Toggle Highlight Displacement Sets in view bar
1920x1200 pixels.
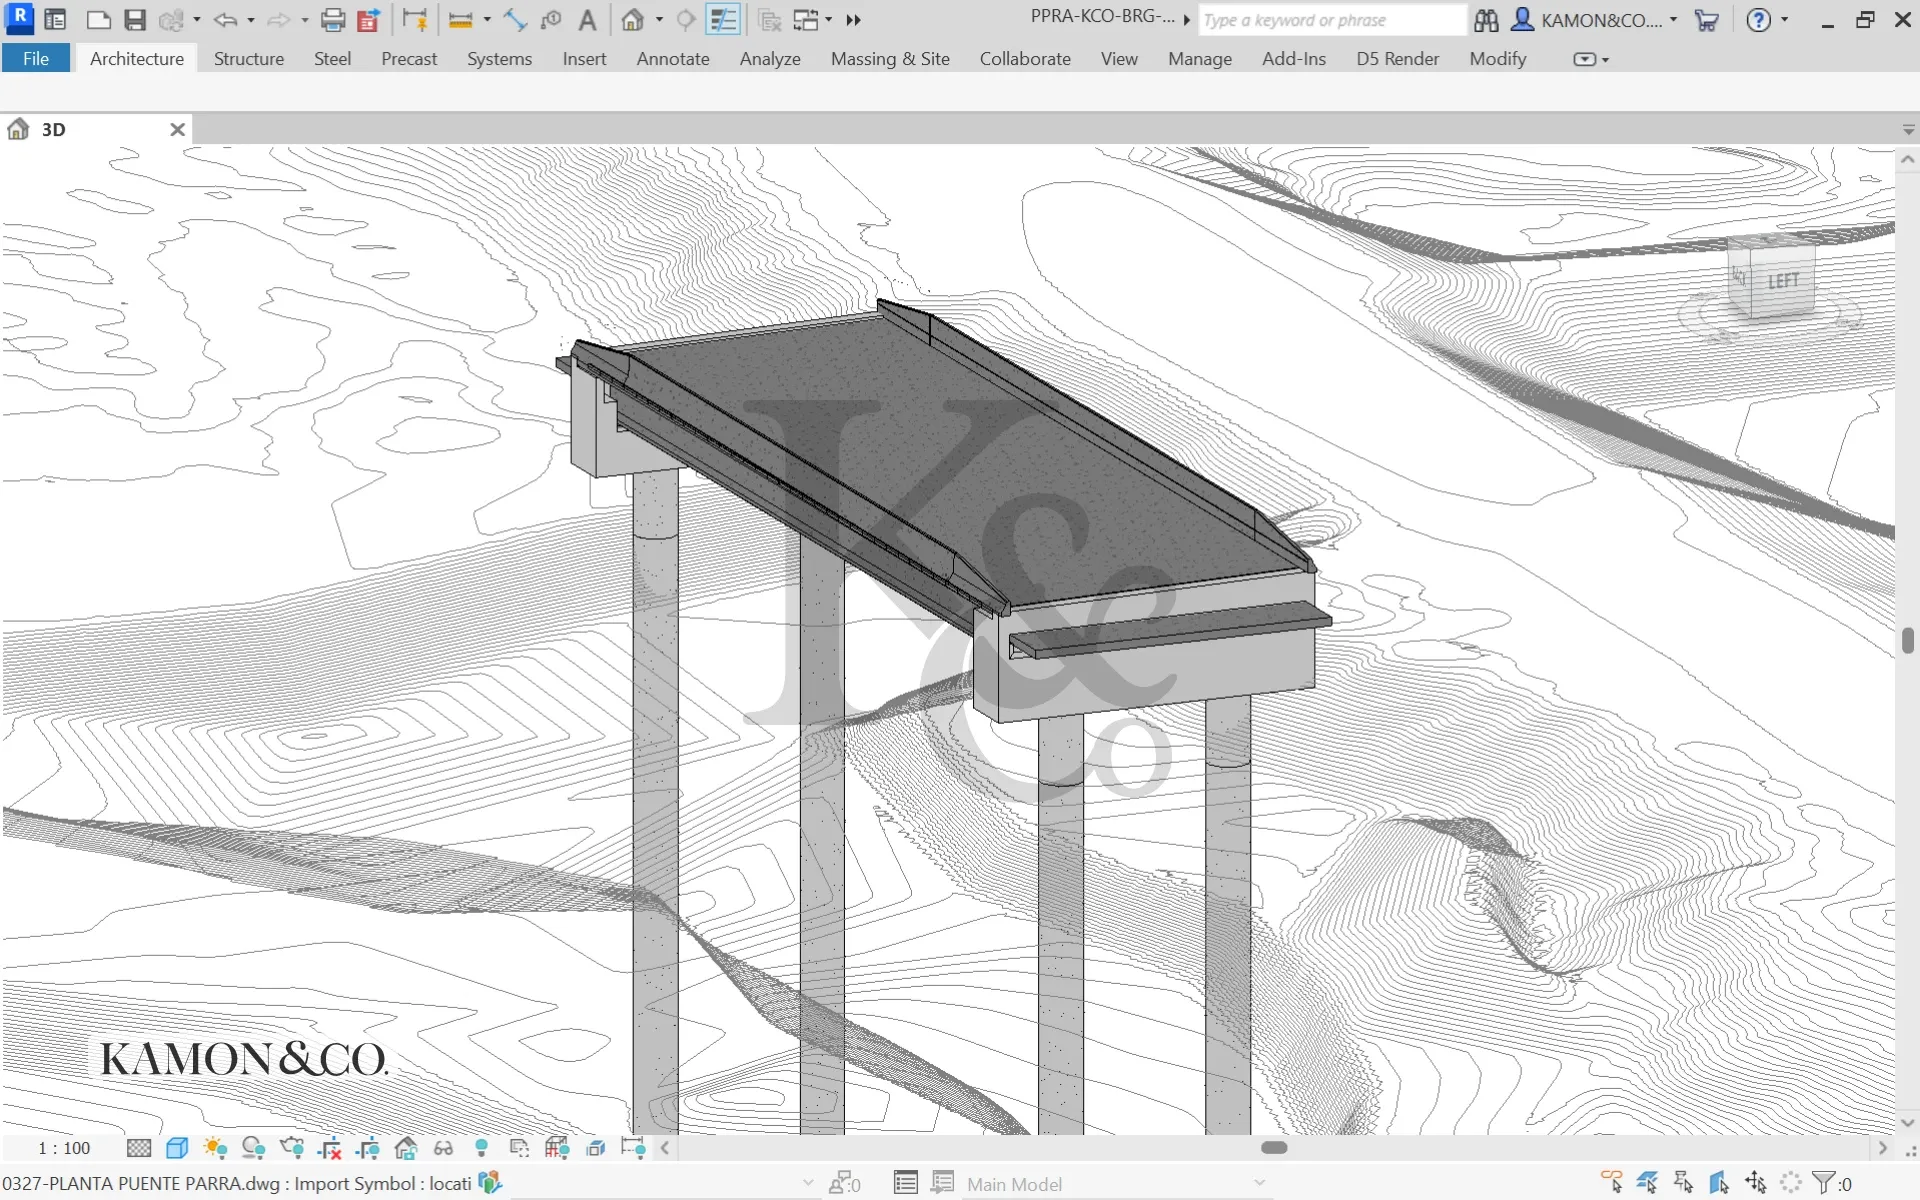click(596, 1148)
